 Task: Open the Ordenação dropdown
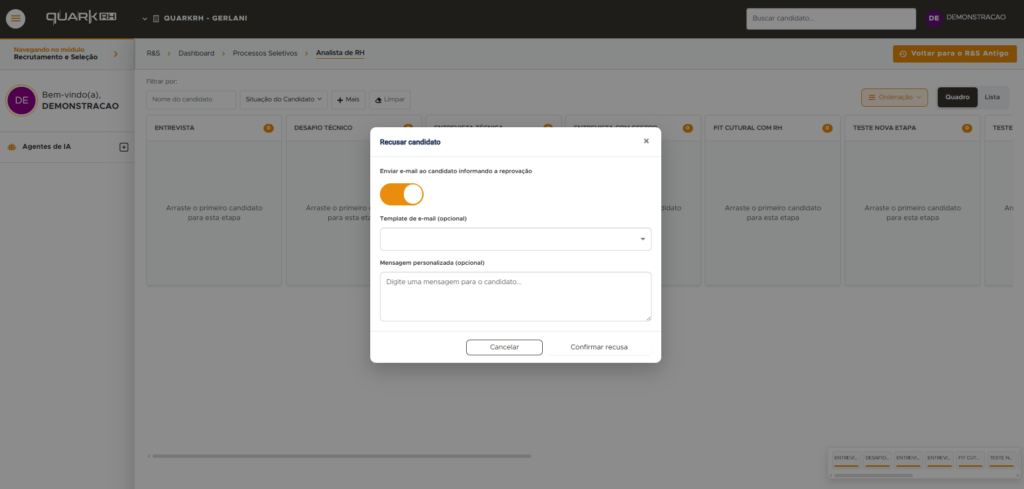tap(894, 97)
